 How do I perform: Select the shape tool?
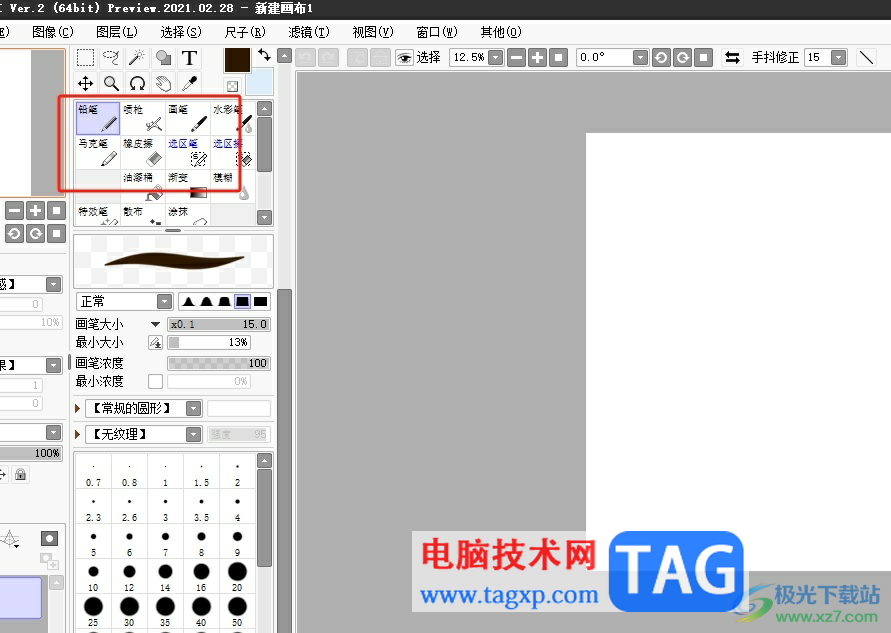pos(164,57)
